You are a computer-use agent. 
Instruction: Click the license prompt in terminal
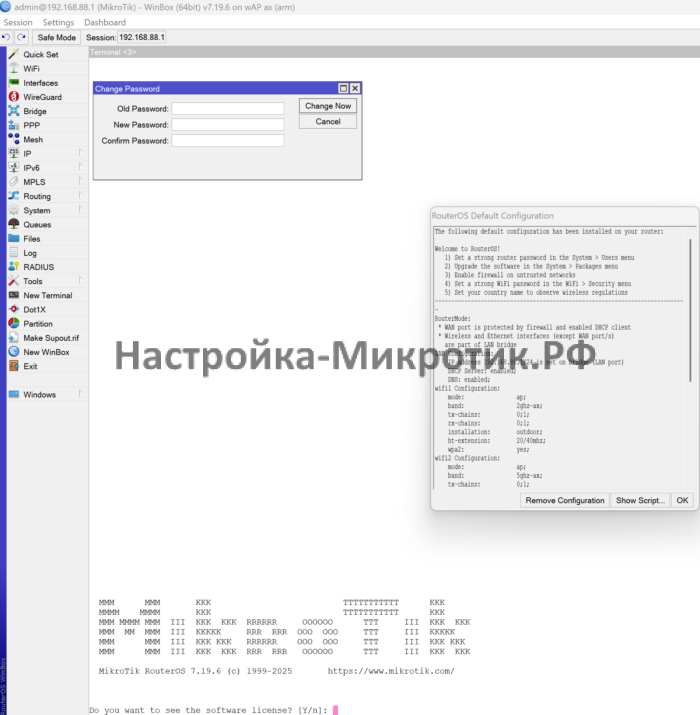tap(208, 710)
